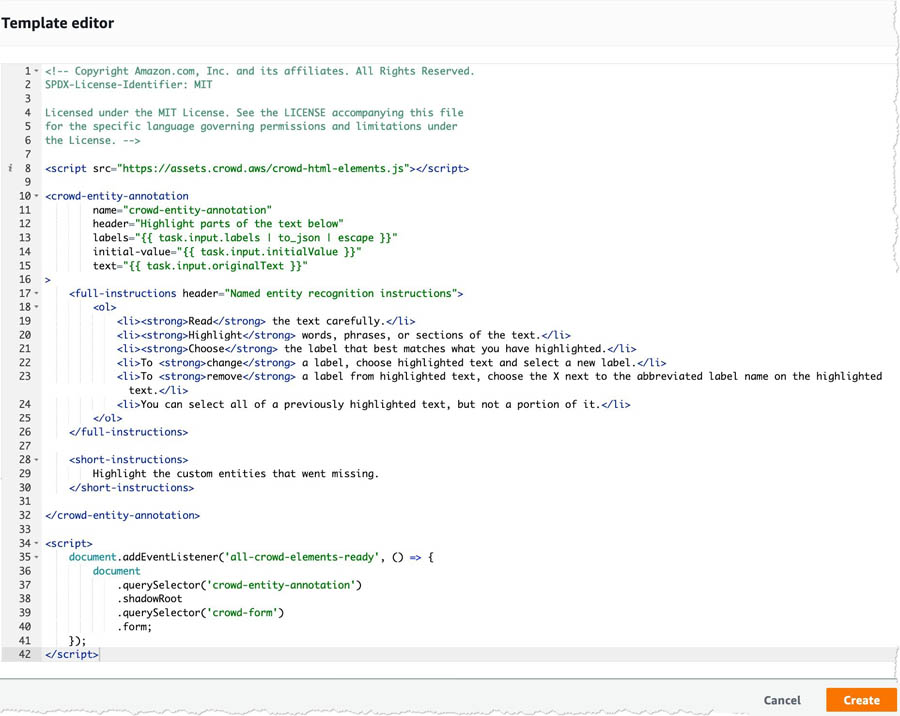Click the Create button
Screen dimensions: 900x716
pyautogui.click(x=861, y=700)
